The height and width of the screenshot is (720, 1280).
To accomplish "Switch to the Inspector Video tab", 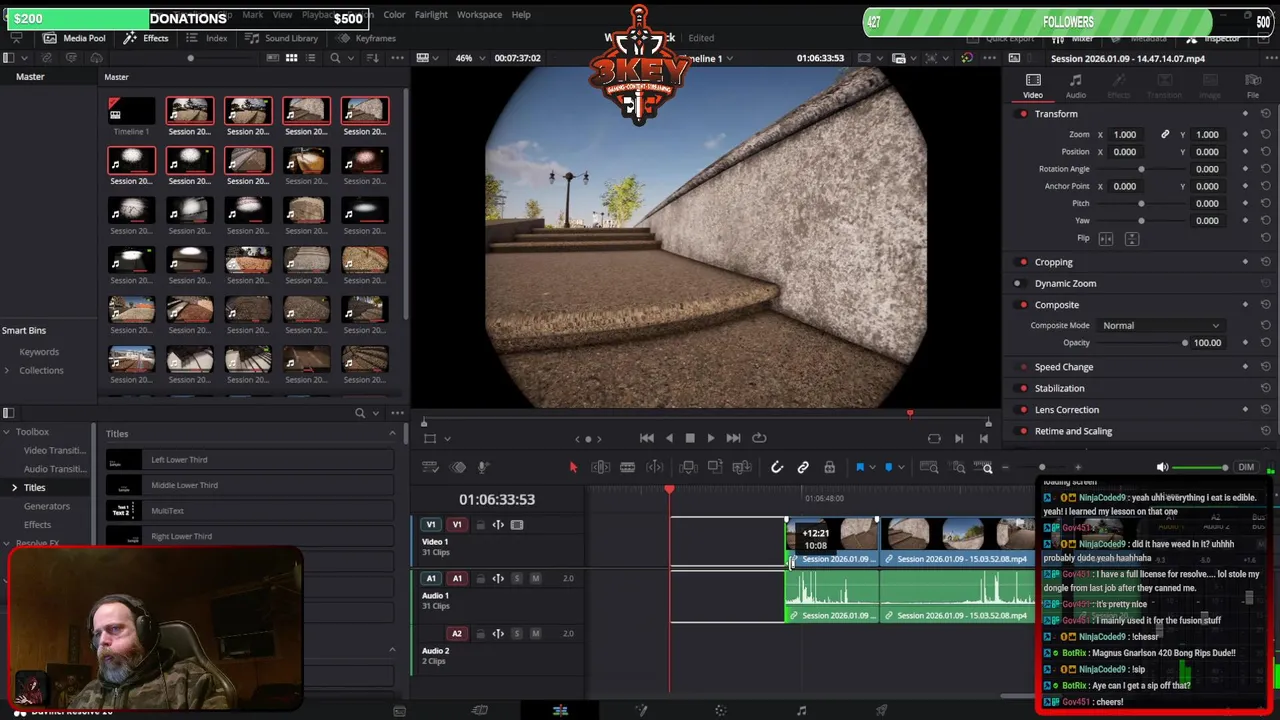I will pos(1033,86).
